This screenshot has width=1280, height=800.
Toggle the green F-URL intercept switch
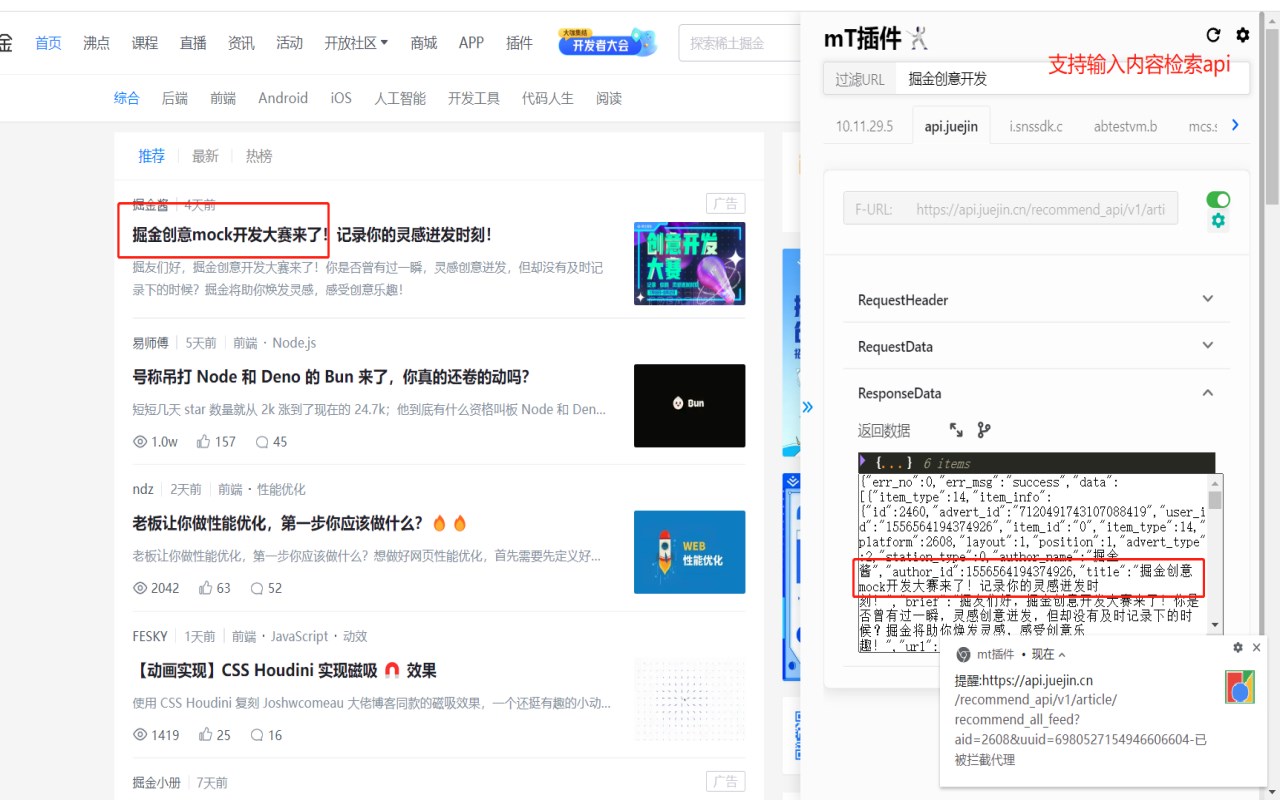1218,200
